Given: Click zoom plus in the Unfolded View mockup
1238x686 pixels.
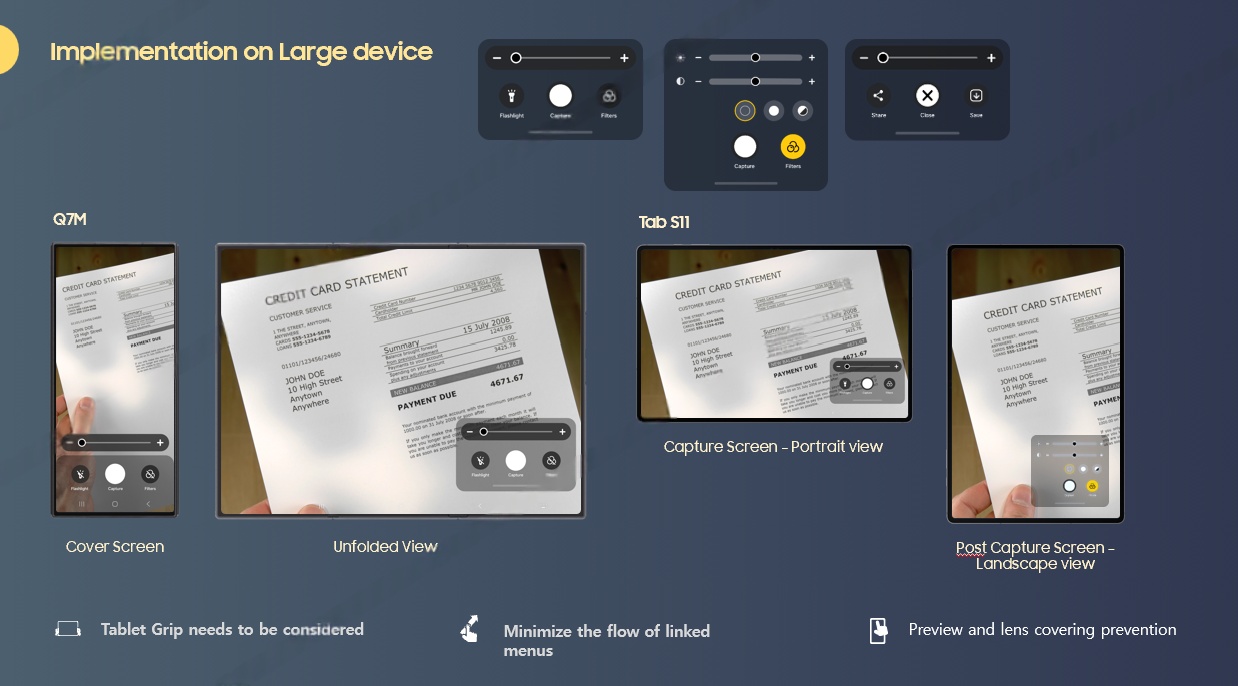Looking at the screenshot, I should pos(562,432).
